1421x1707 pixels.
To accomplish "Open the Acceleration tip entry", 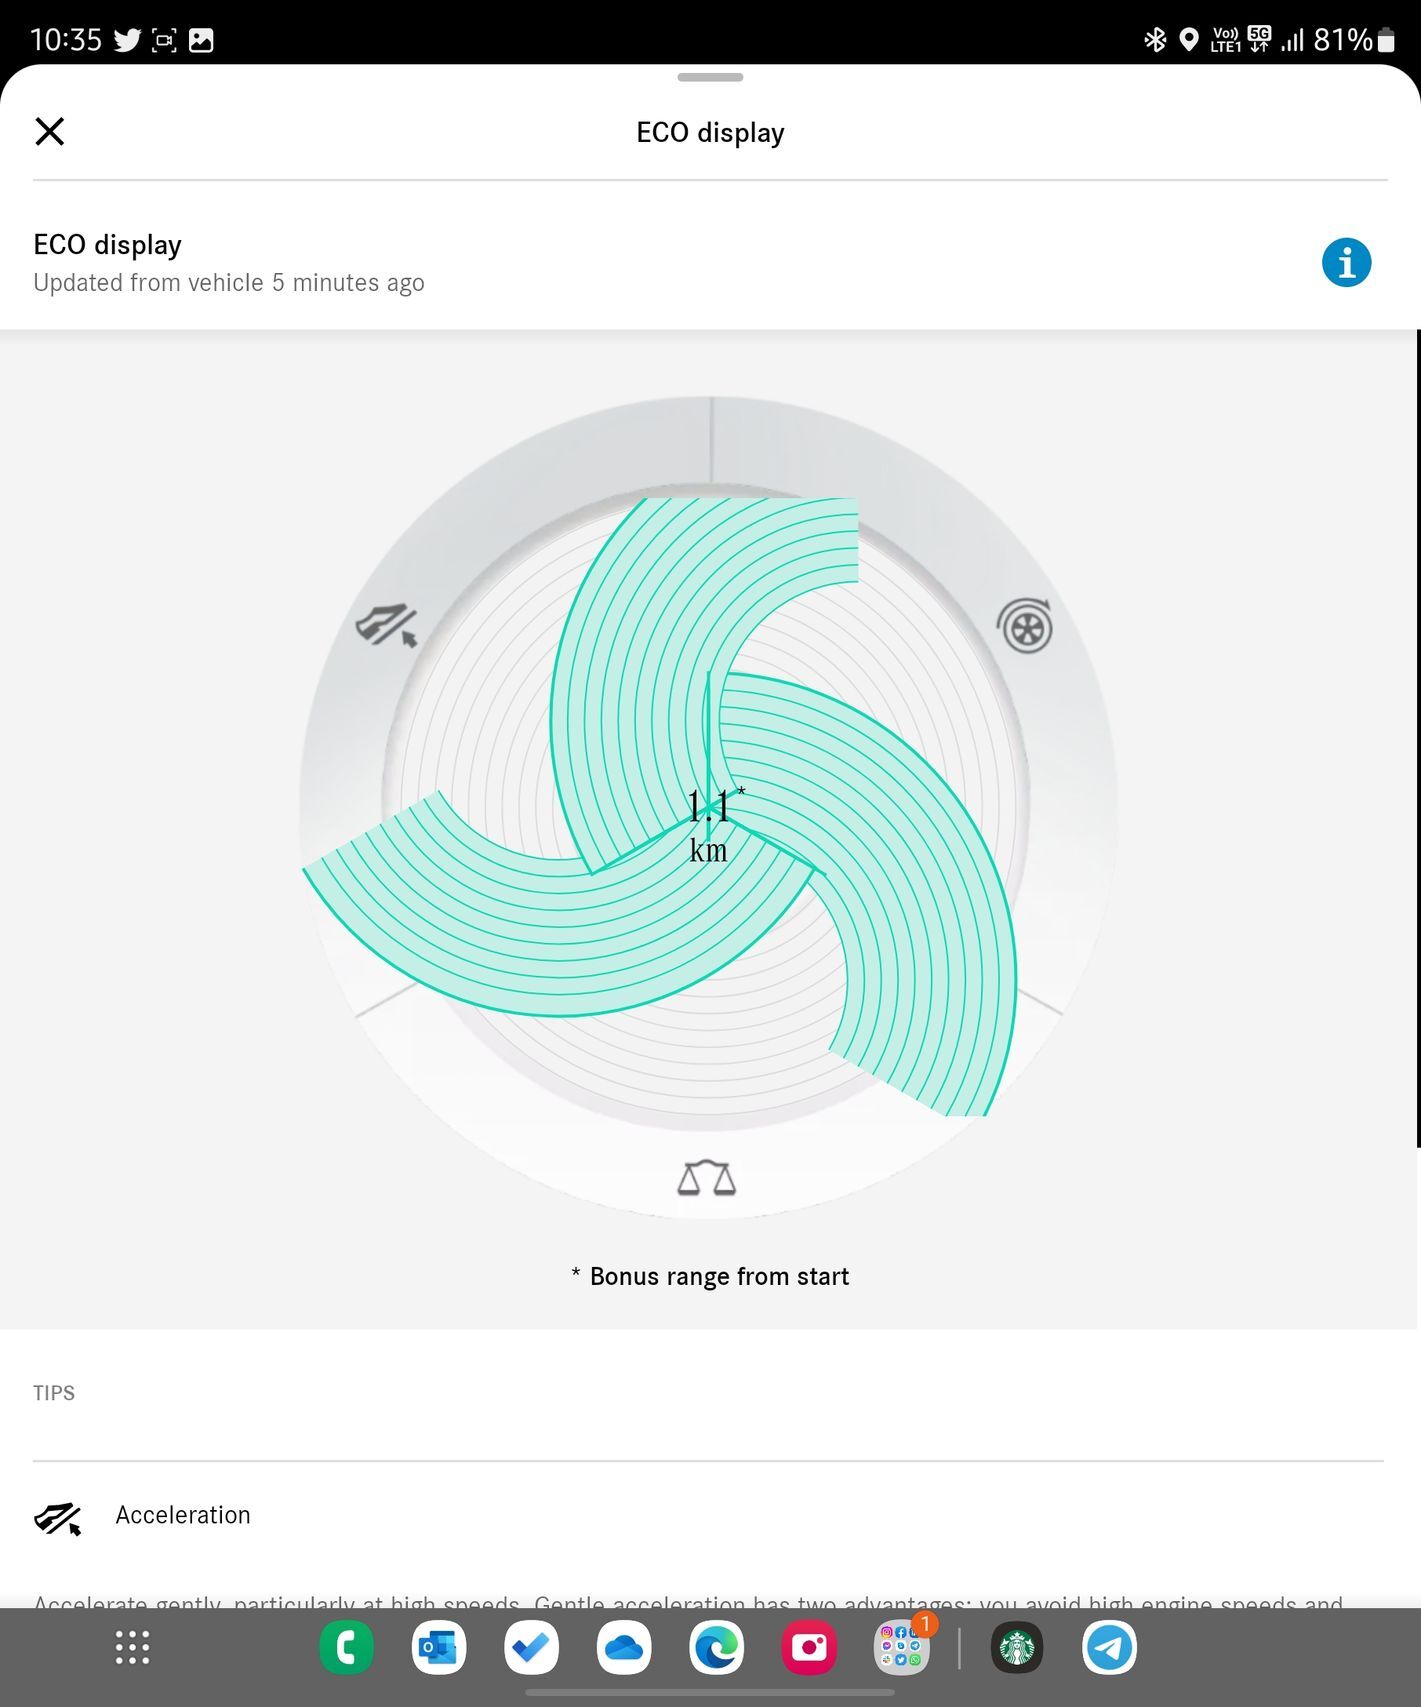I will (x=183, y=1515).
